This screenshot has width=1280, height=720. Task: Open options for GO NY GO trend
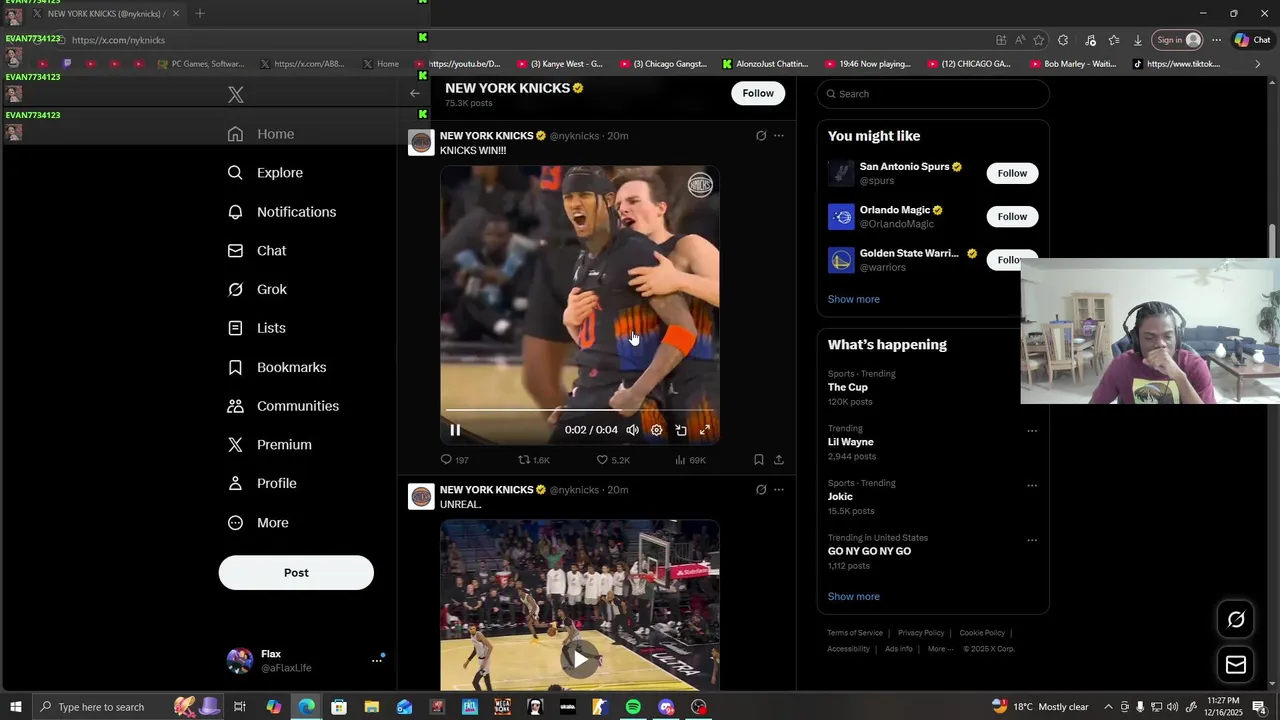1032,541
